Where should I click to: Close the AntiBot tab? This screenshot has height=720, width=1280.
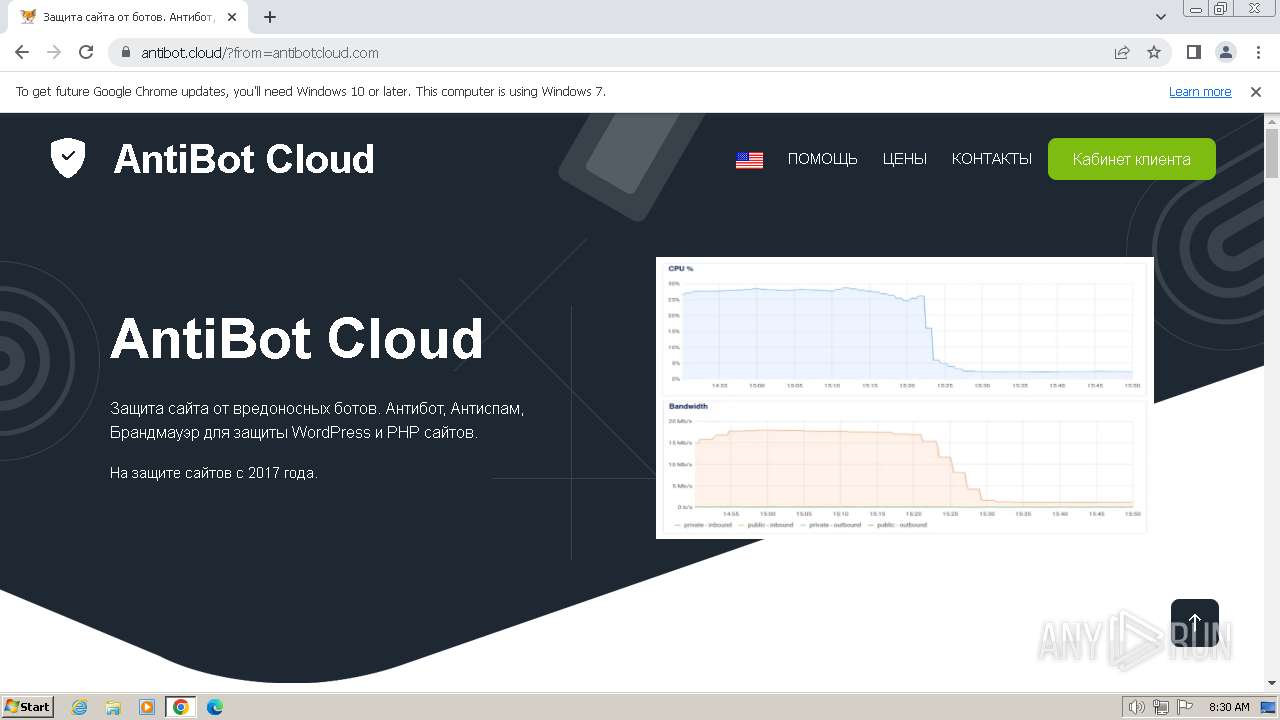coord(232,17)
